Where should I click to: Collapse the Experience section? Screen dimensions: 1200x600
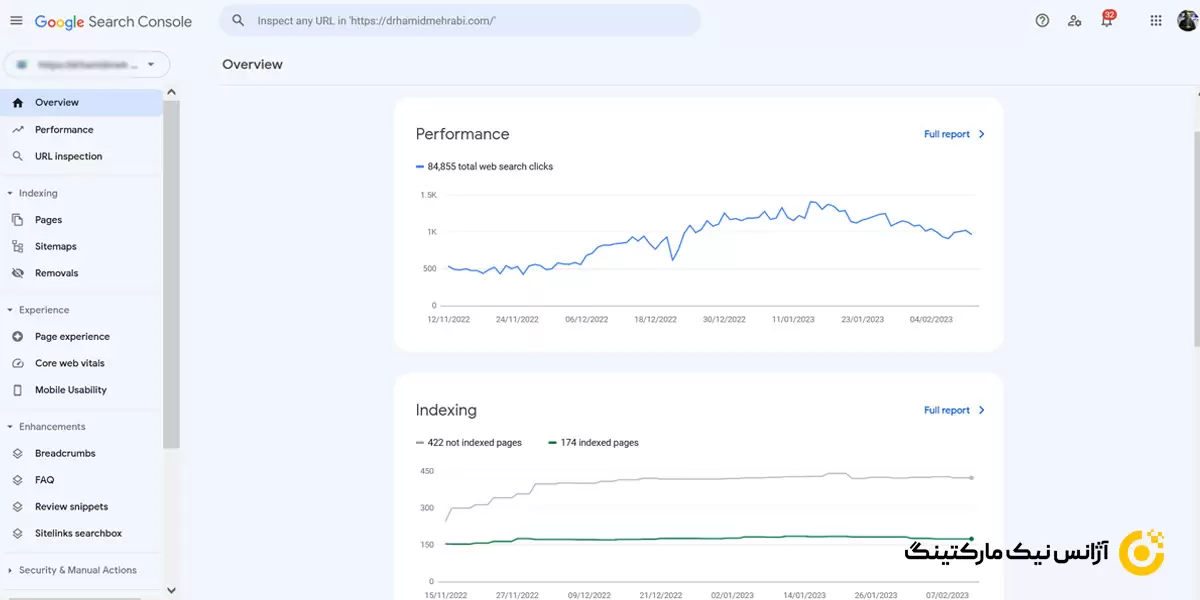[10, 310]
